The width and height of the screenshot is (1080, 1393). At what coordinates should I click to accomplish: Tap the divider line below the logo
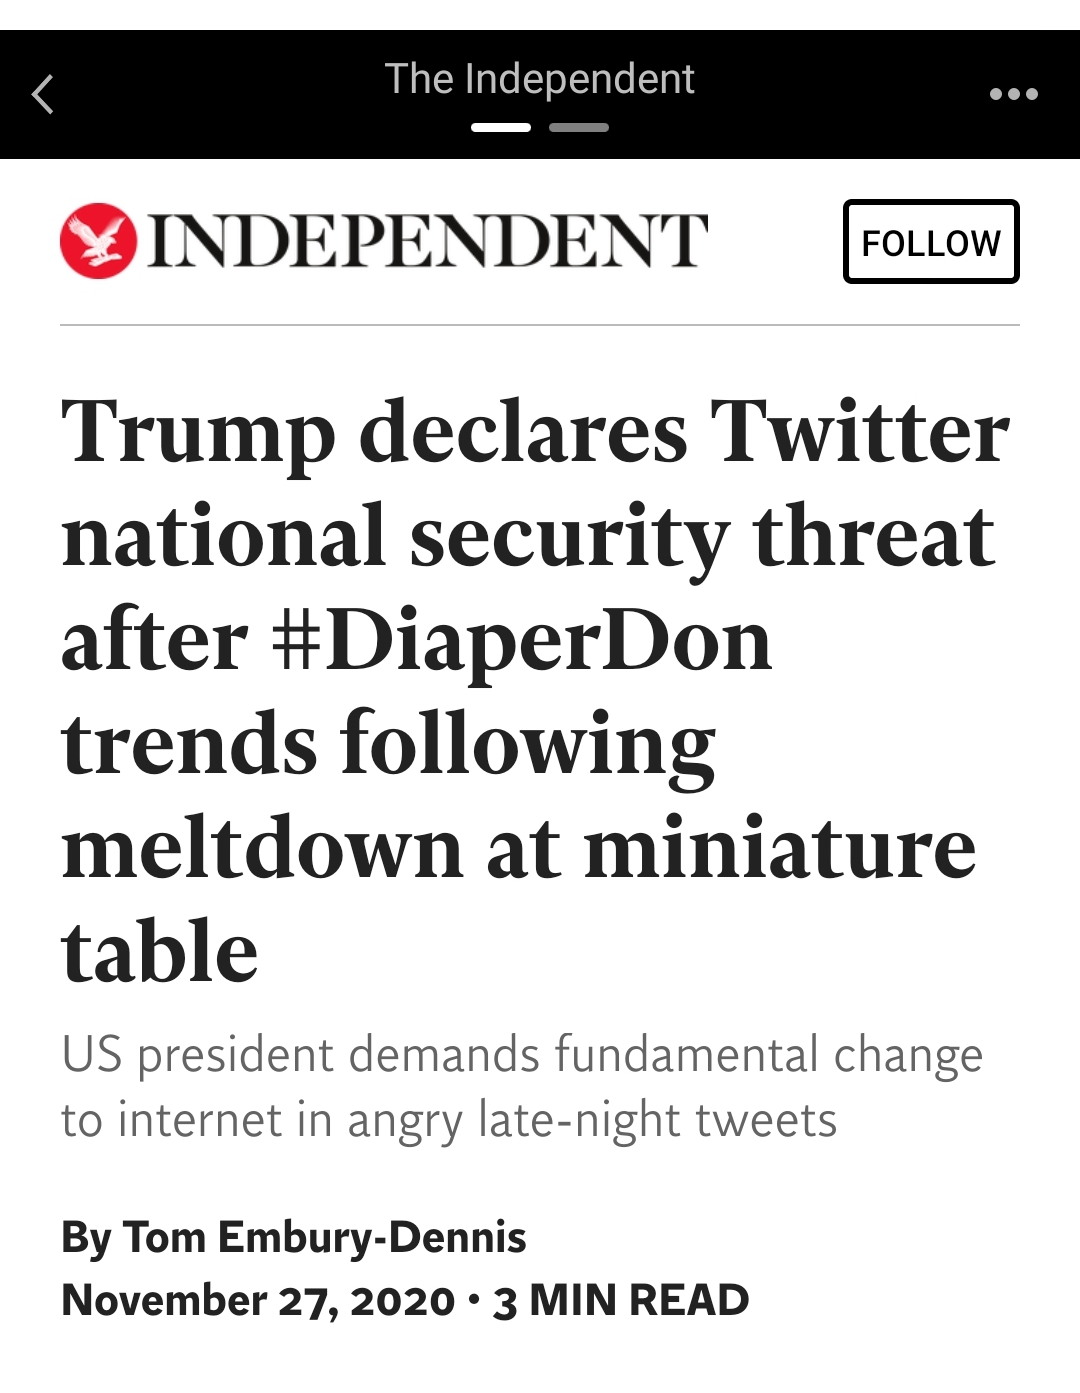click(540, 325)
